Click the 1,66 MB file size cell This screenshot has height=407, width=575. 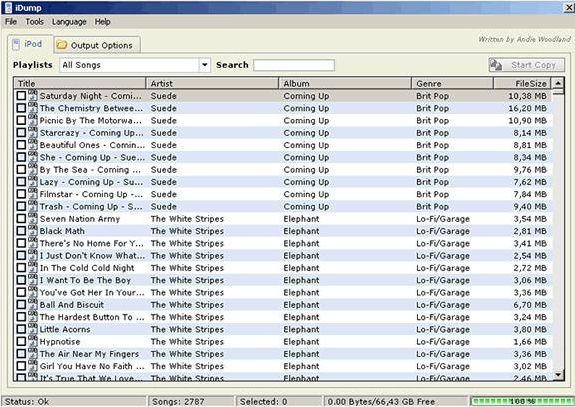pos(530,342)
